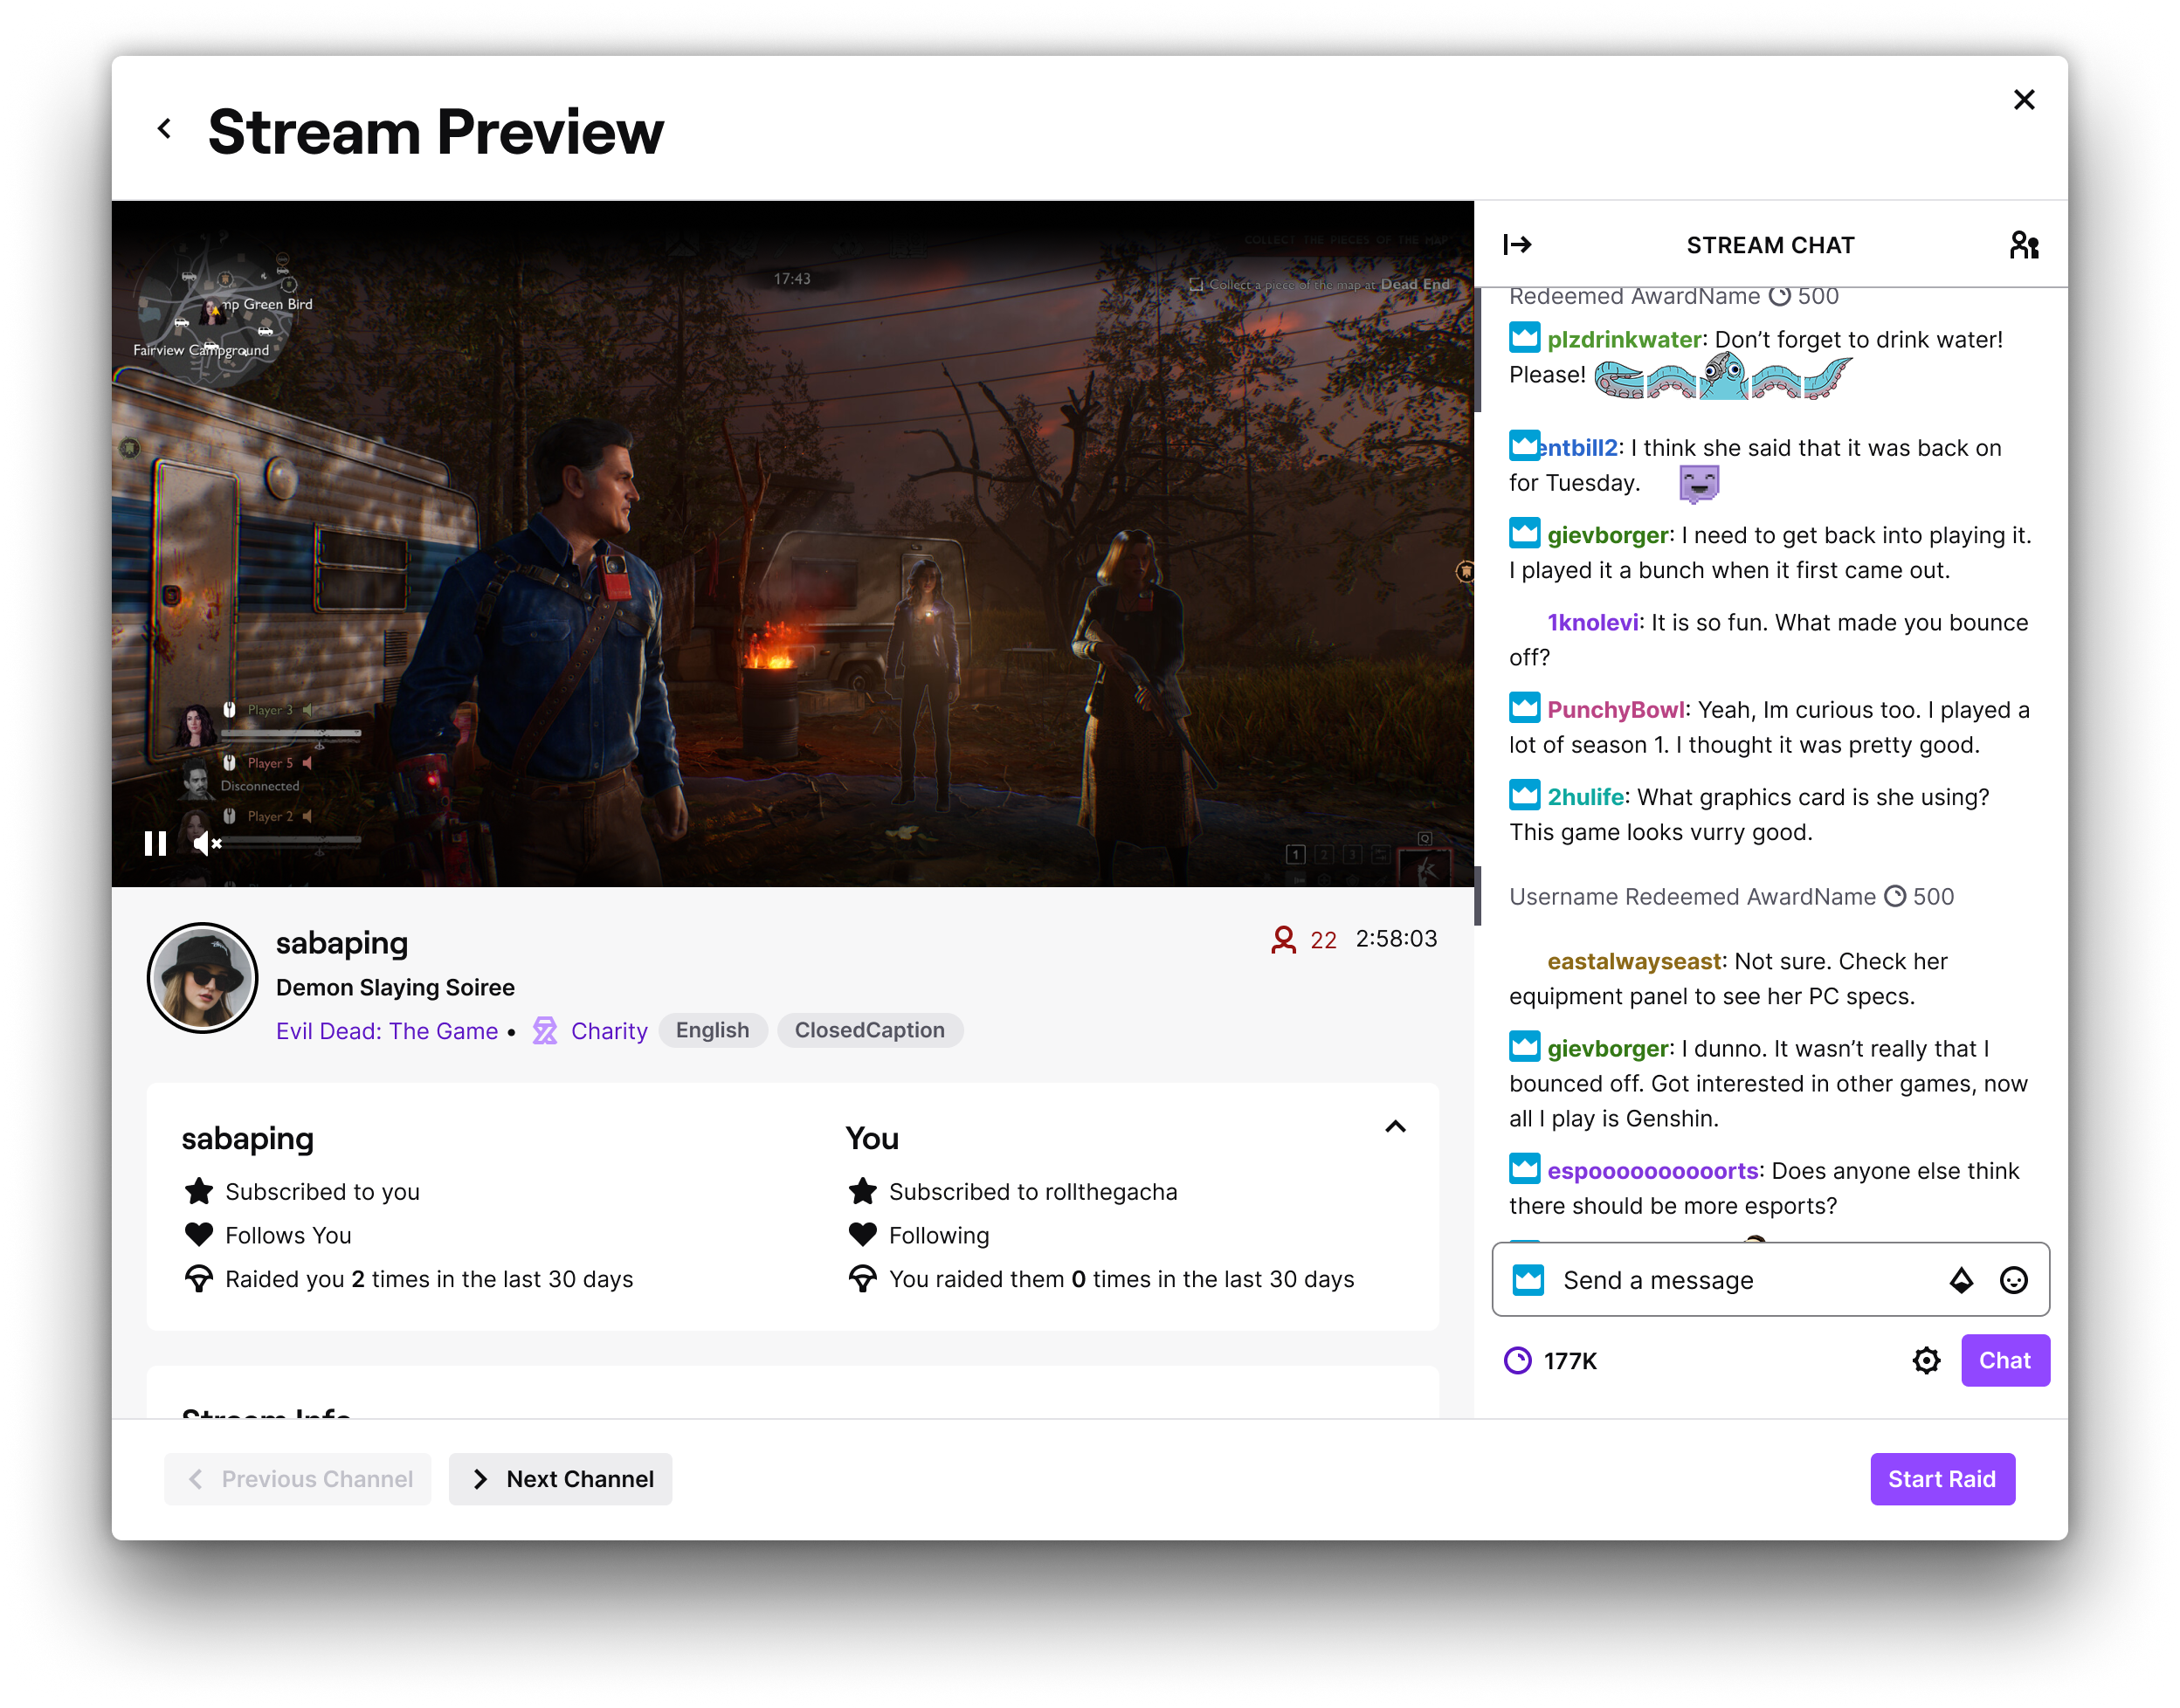Go back using the left arrow
2180x1708 pixels.
pyautogui.click(x=165, y=129)
